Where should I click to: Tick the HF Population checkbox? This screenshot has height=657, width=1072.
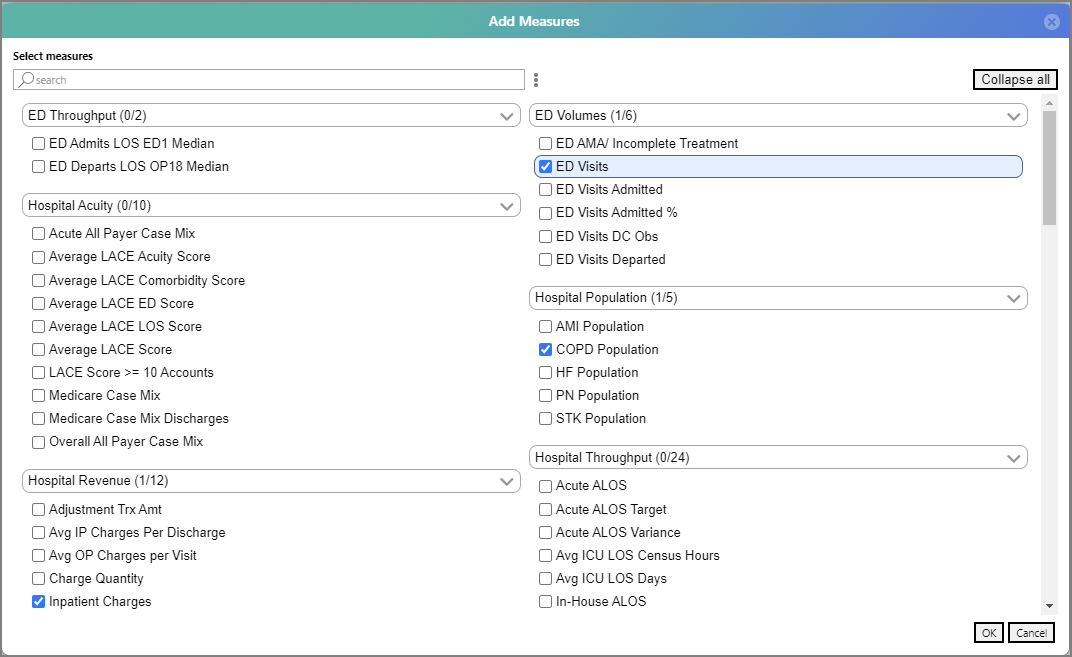(x=546, y=373)
